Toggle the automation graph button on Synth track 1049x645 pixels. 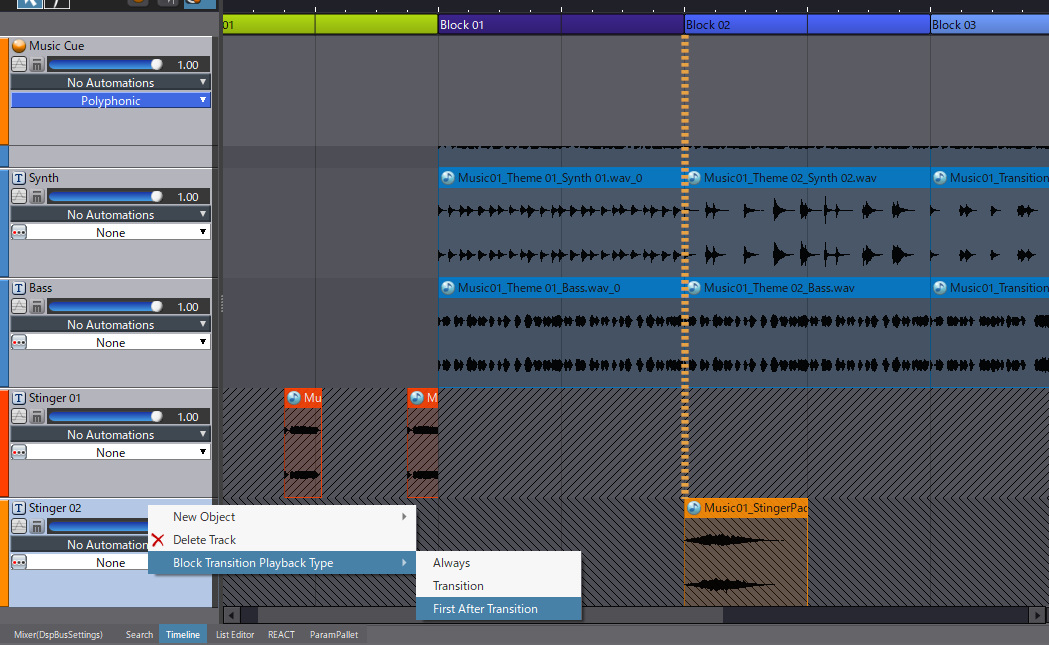[x=19, y=197]
